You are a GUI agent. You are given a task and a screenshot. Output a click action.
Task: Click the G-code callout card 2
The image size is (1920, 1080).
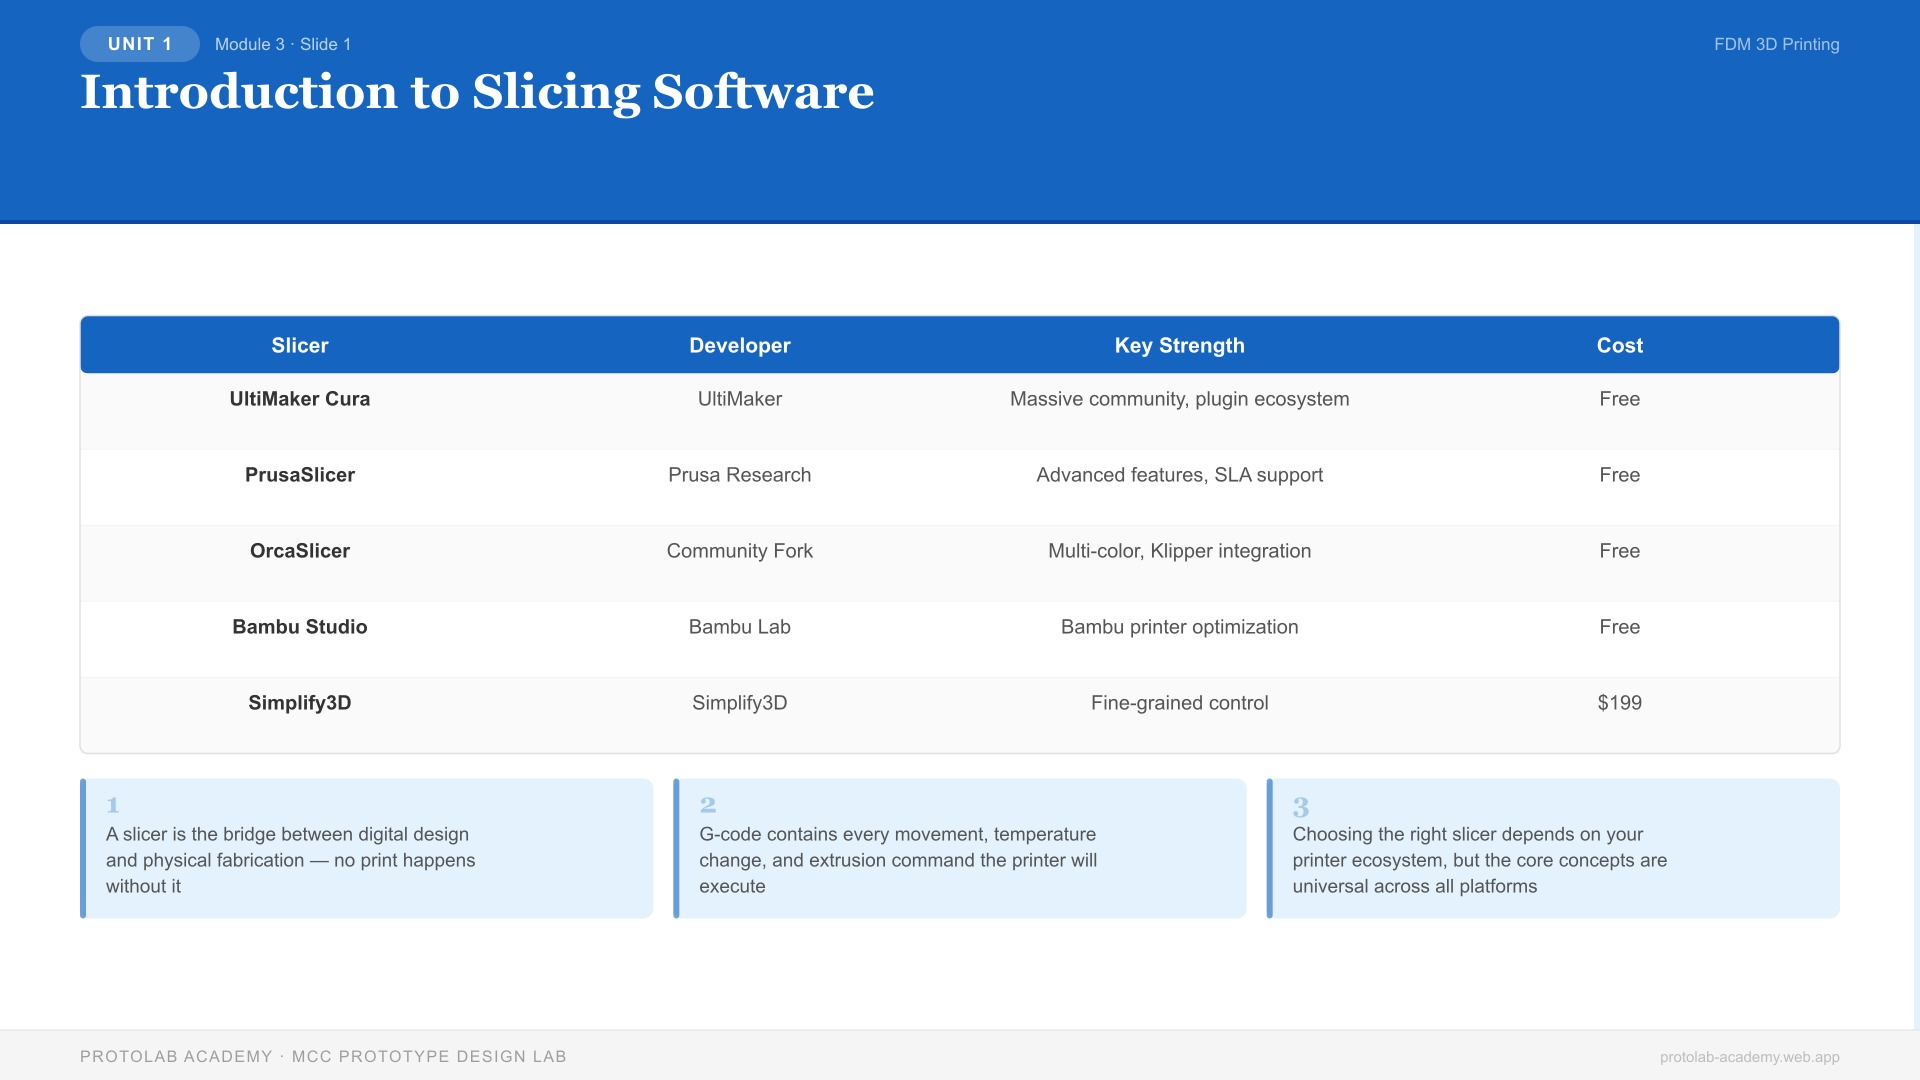959,847
